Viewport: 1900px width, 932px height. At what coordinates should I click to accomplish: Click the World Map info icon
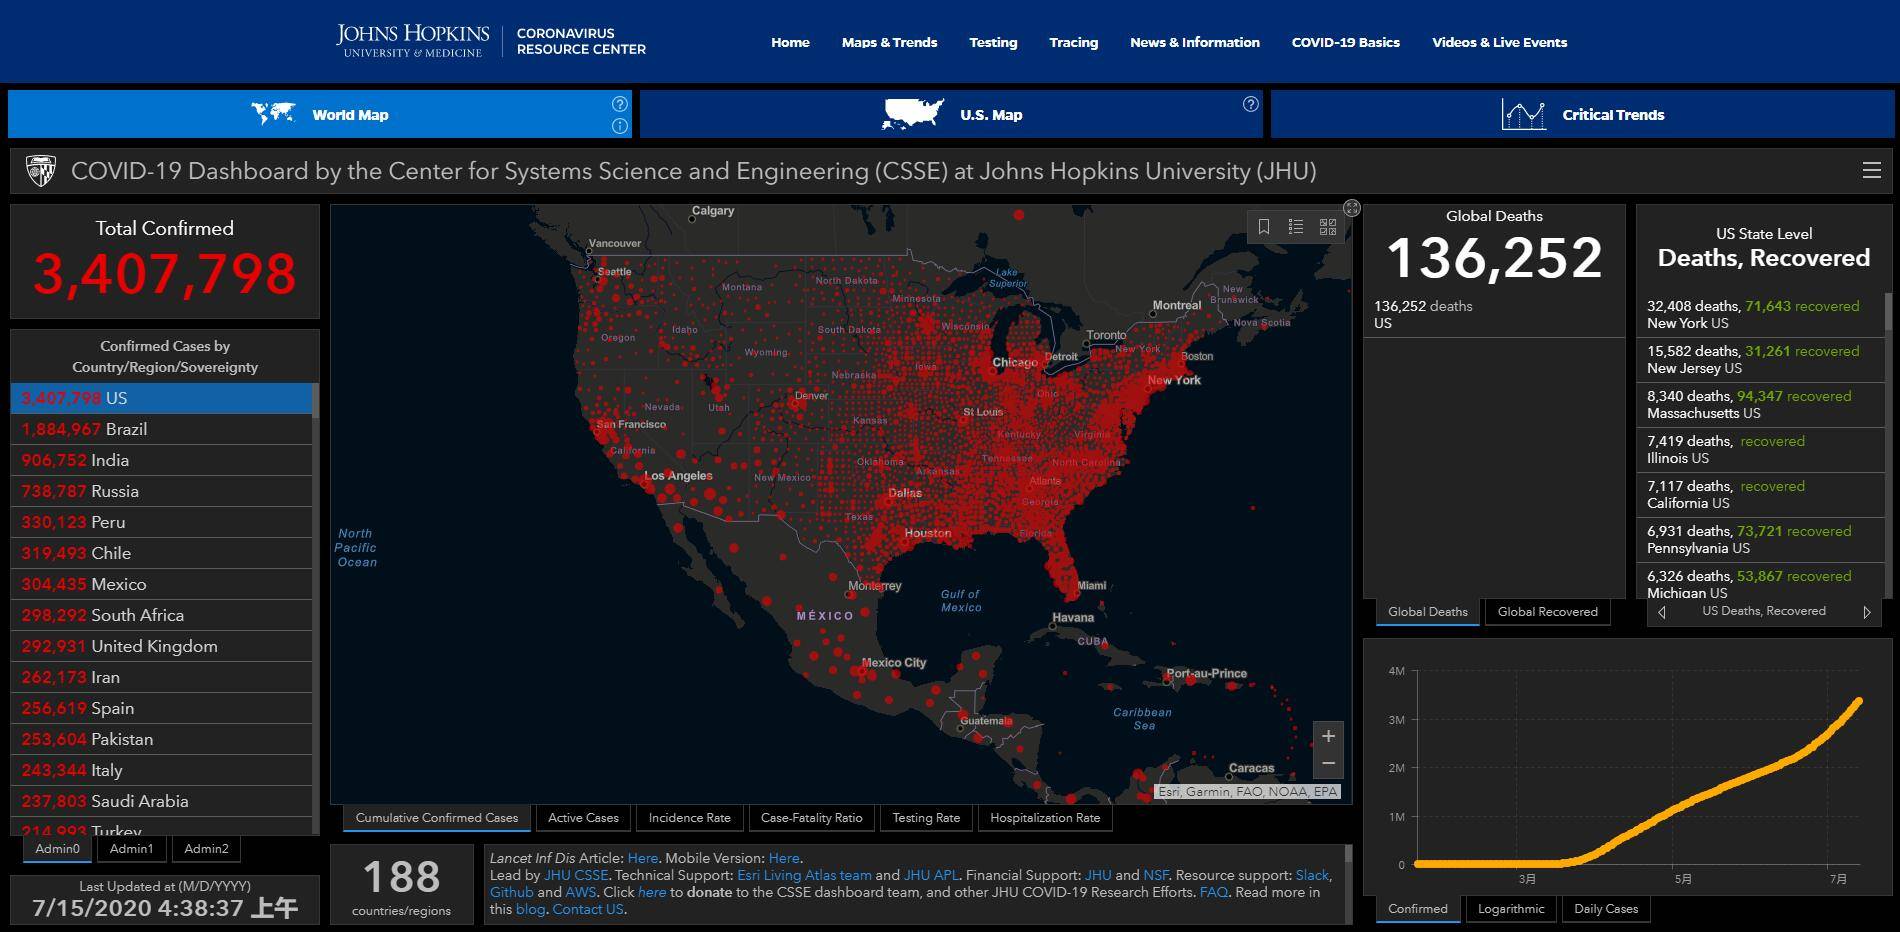(620, 126)
